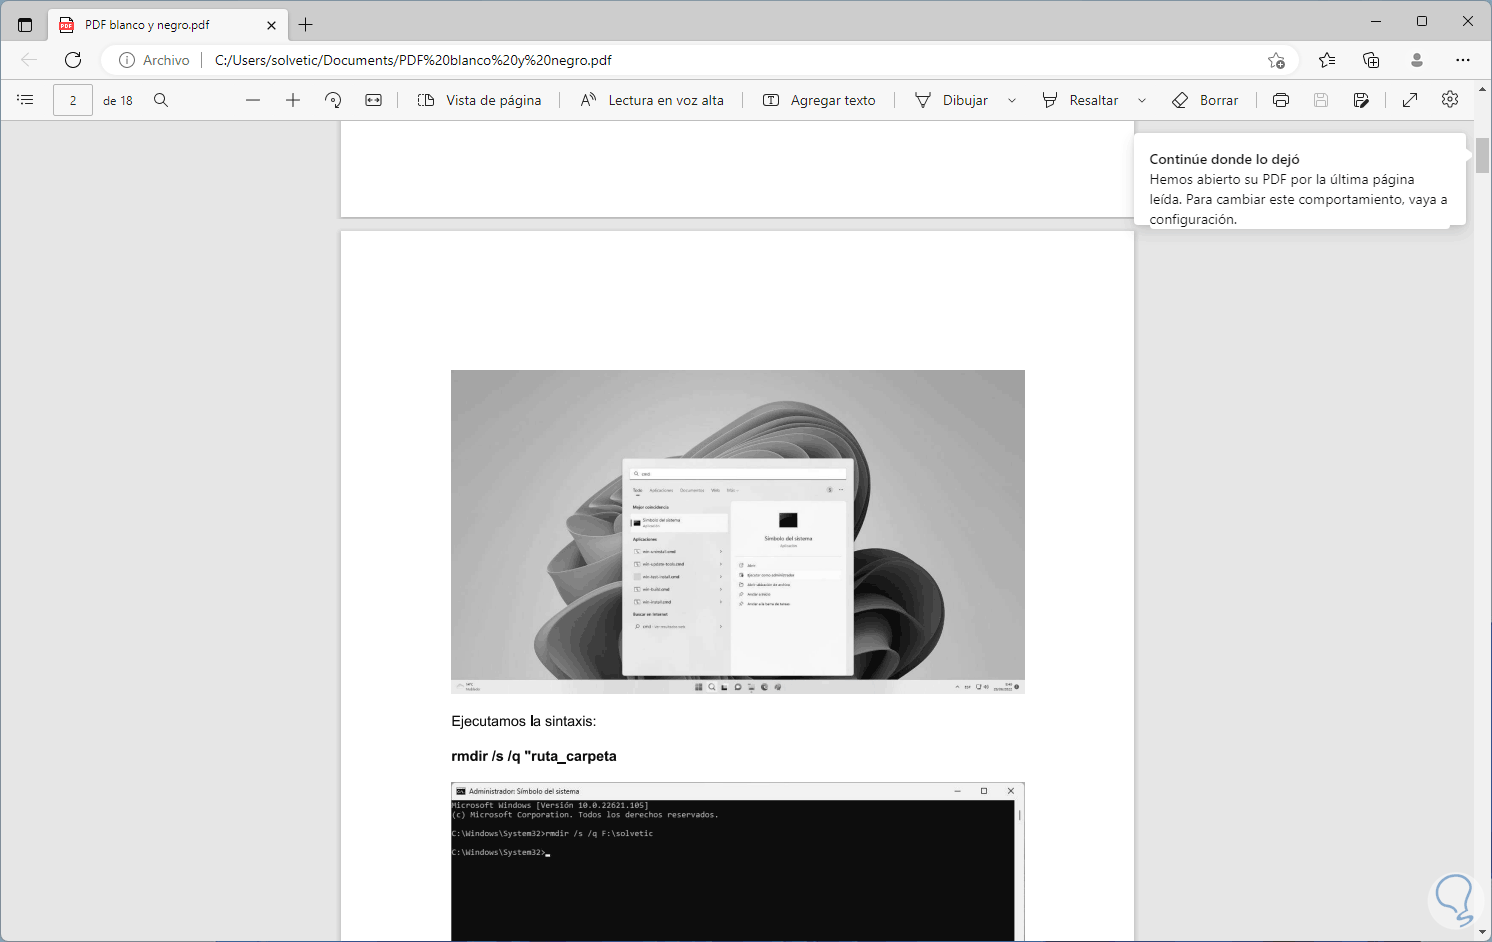View site information icon next to Archivo
The width and height of the screenshot is (1492, 942).
(127, 60)
